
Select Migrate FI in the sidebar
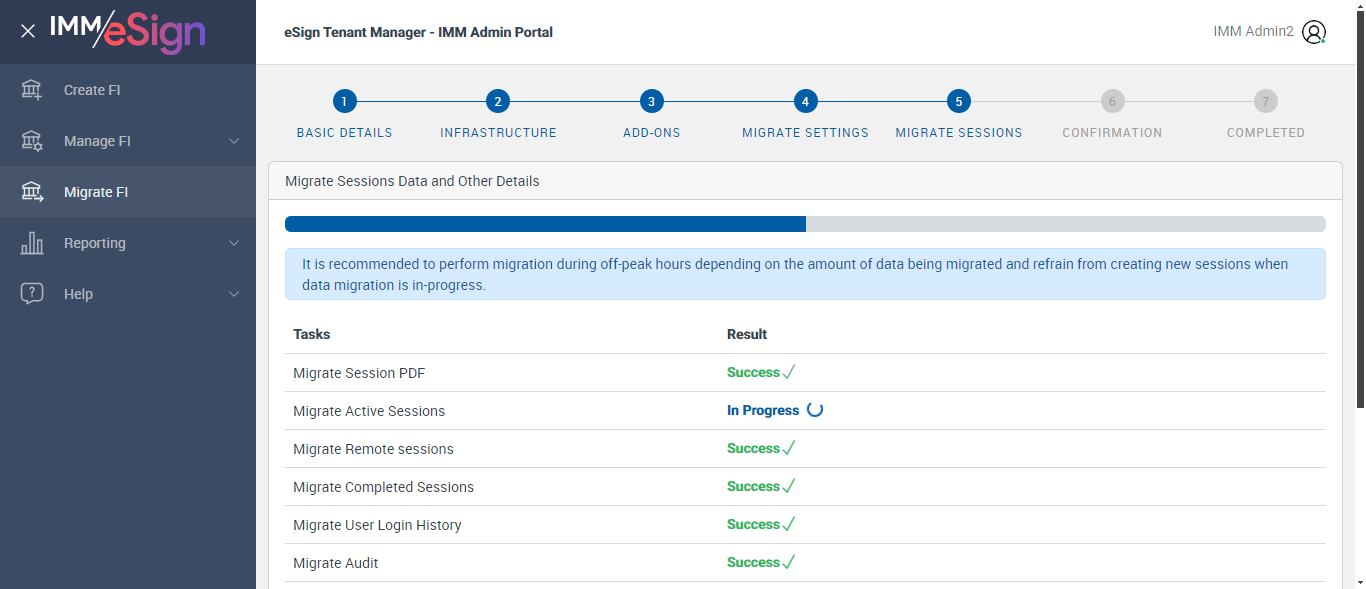point(128,192)
